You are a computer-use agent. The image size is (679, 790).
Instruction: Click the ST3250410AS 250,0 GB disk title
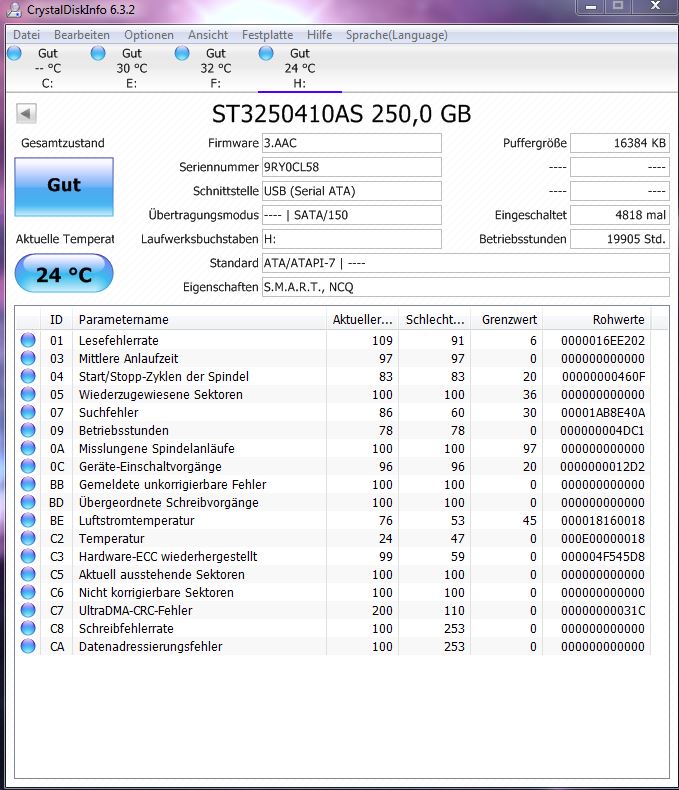tap(342, 114)
